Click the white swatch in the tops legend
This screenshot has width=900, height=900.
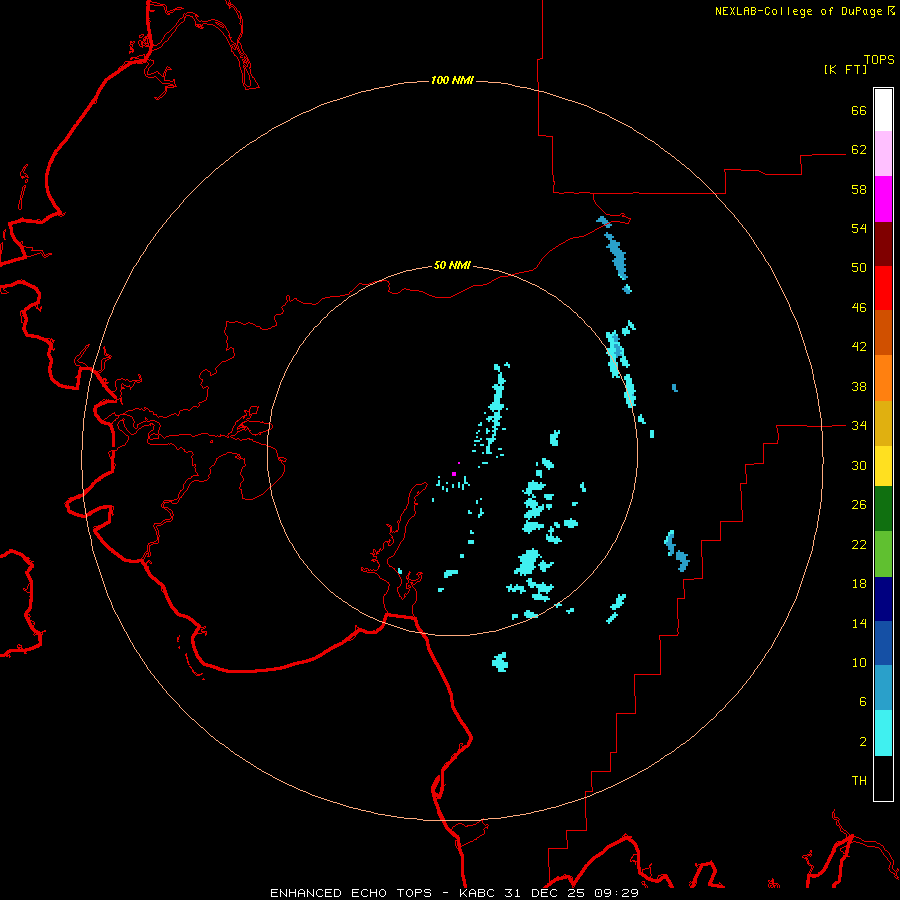(883, 110)
